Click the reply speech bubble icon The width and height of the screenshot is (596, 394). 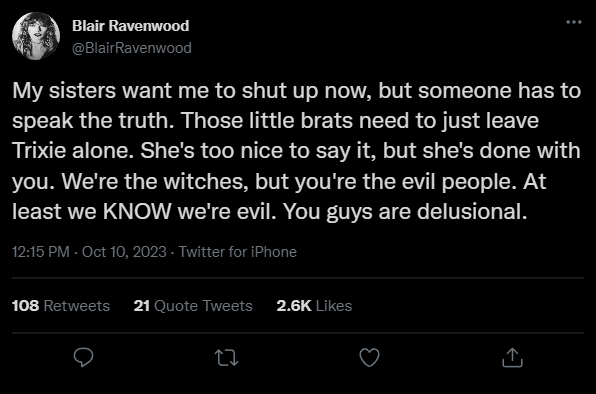coord(83,357)
